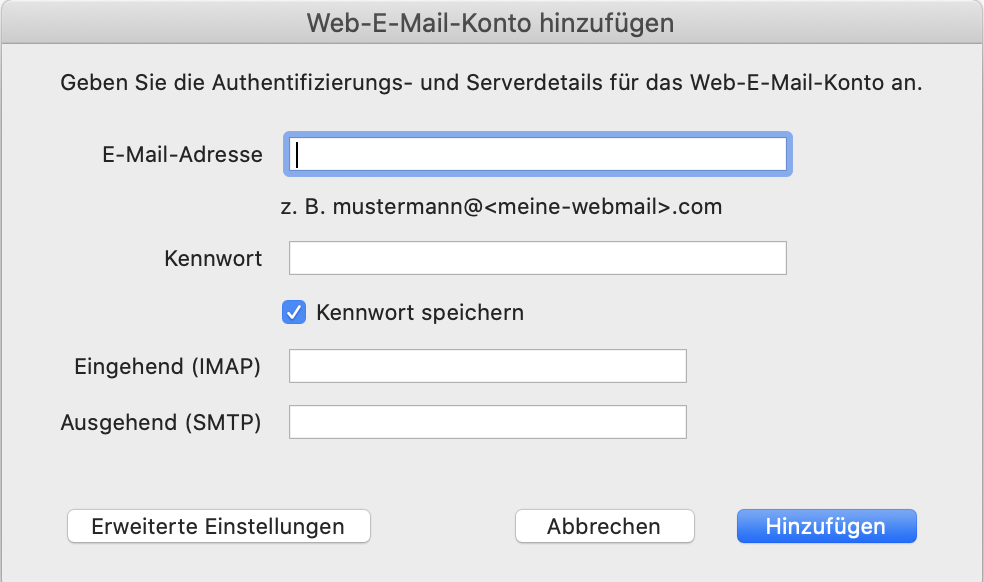Open Erweiterte Einstellungen
984x582 pixels.
tap(218, 526)
